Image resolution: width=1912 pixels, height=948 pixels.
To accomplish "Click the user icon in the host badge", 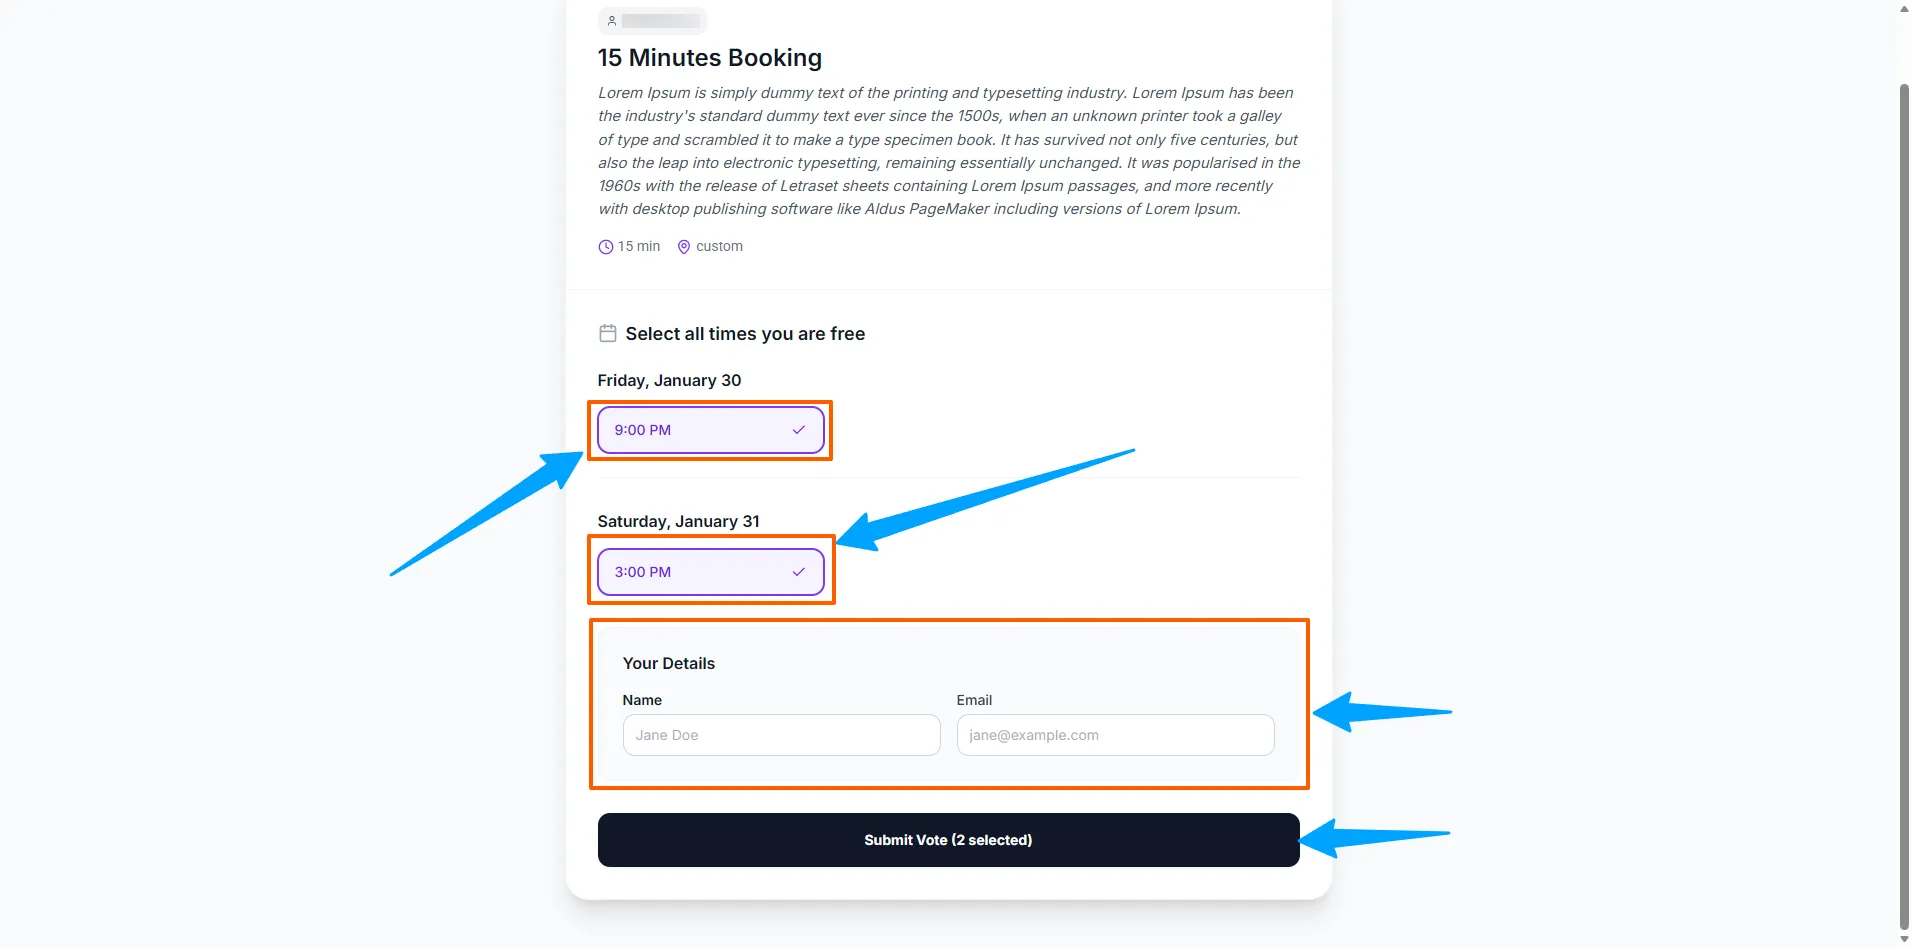I will 612,21.
